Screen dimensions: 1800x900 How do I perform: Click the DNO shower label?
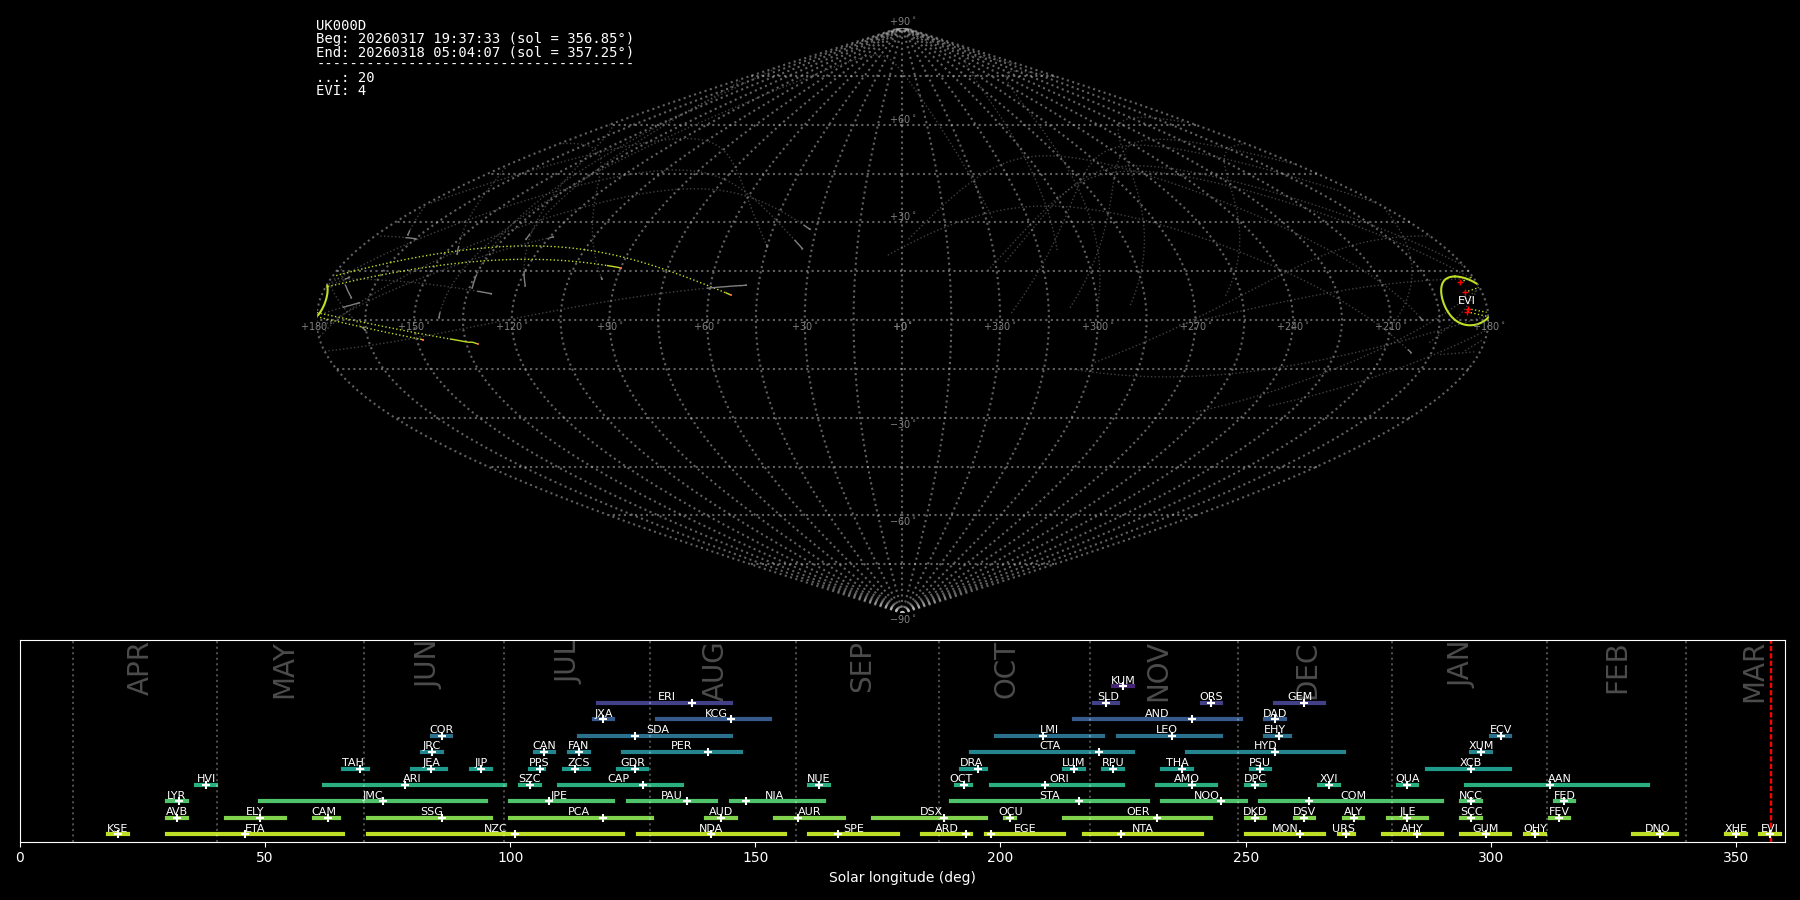(1657, 829)
